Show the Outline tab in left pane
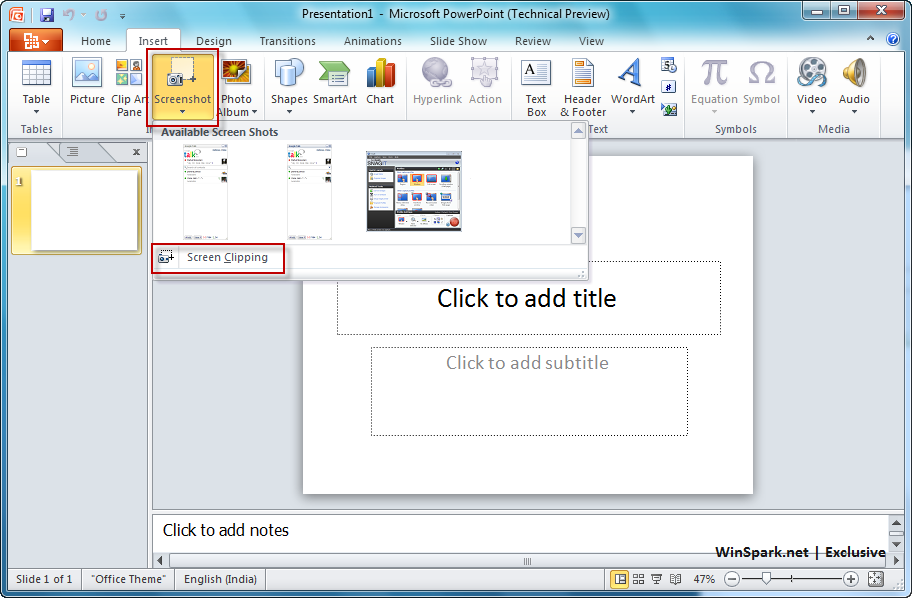This screenshot has width=912, height=598. (73, 152)
